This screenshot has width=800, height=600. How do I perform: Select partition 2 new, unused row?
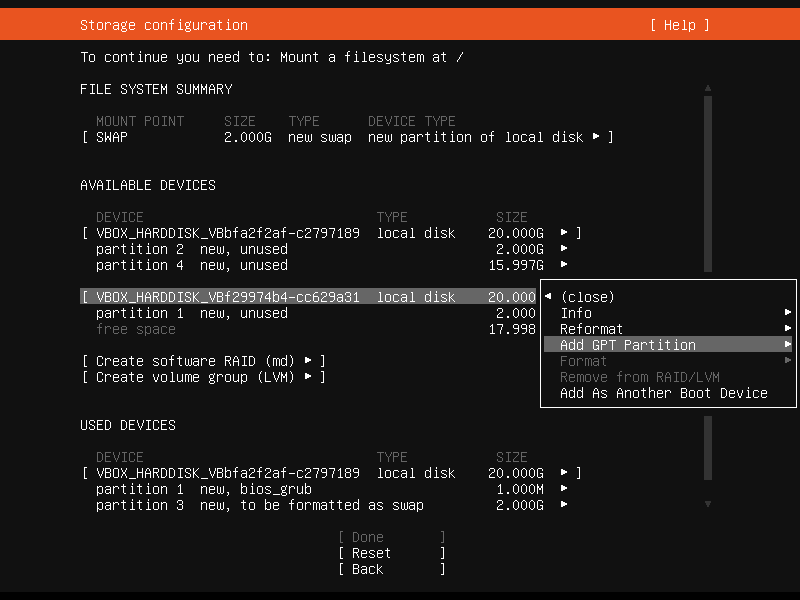pyautogui.click(x=331, y=249)
